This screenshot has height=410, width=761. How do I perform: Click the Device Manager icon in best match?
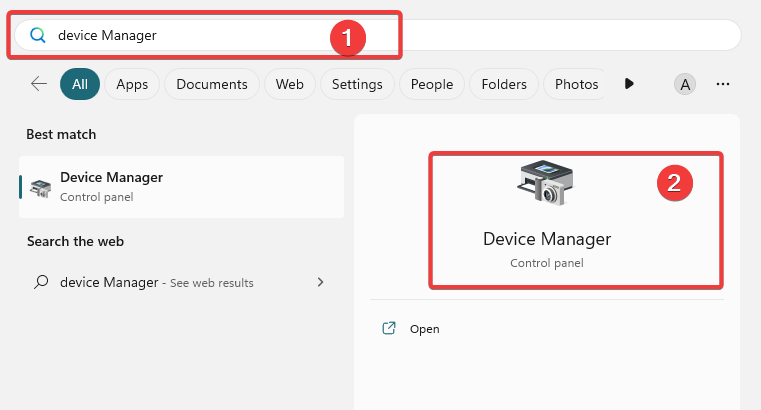41,188
